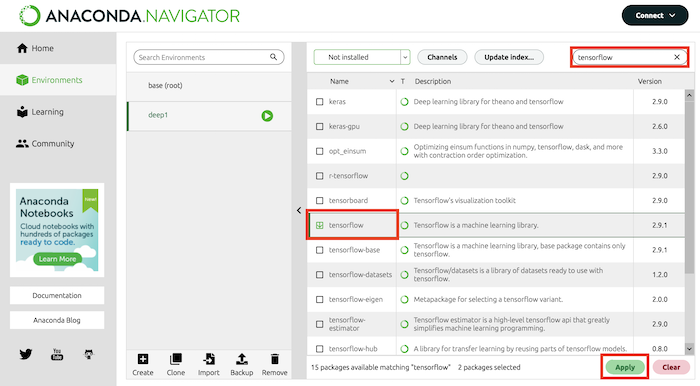Click the Apply button
700x386 pixels.
pyautogui.click(x=625, y=367)
